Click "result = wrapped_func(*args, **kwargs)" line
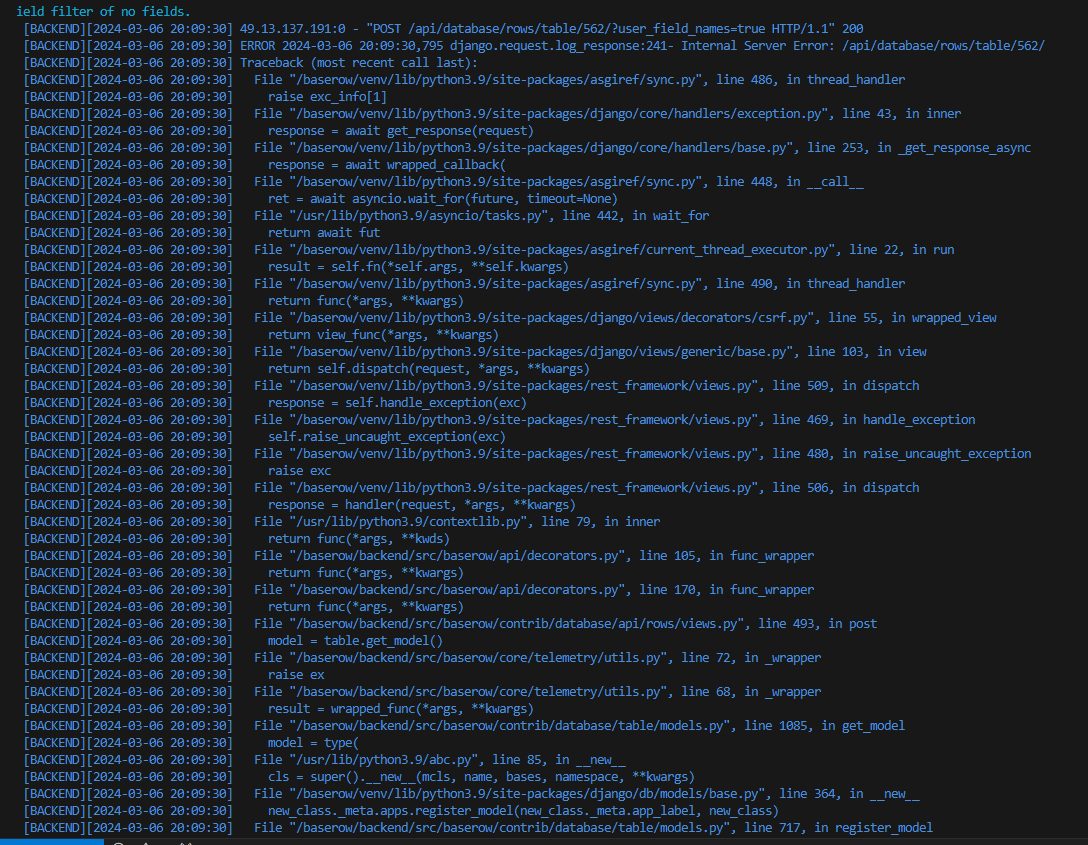The width and height of the screenshot is (1088, 845). (x=401, y=708)
